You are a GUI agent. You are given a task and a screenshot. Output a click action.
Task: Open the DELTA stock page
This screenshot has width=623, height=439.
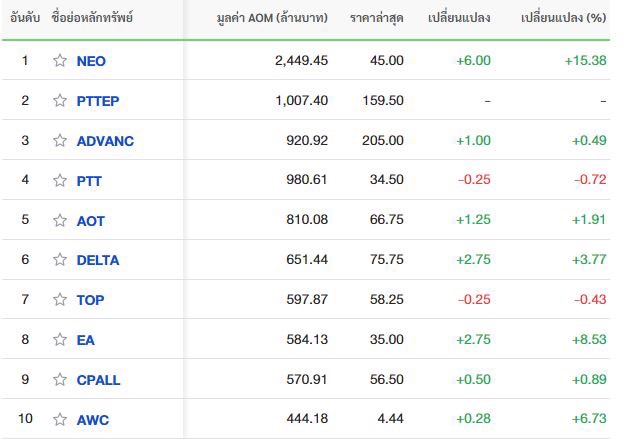click(98, 260)
